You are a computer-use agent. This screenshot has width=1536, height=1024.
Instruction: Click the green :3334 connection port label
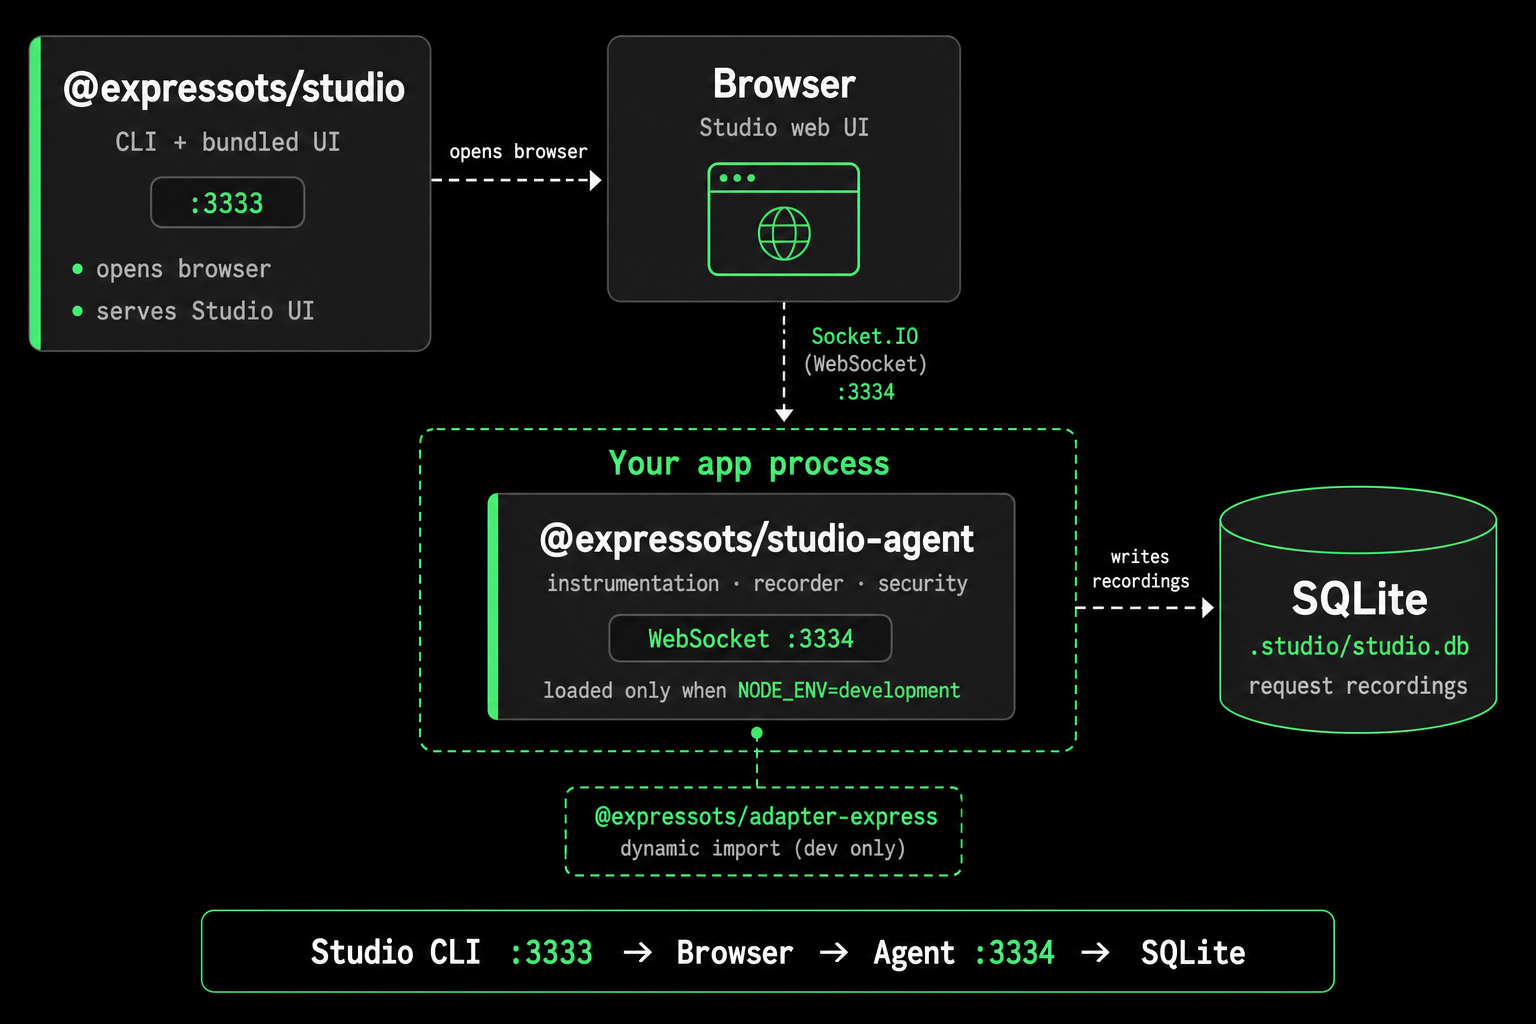click(866, 392)
